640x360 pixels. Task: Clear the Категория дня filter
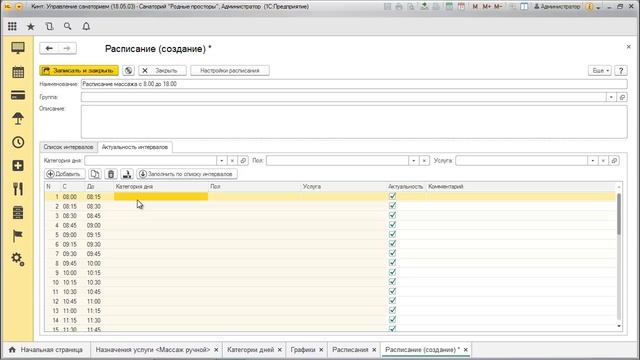pos(232,161)
